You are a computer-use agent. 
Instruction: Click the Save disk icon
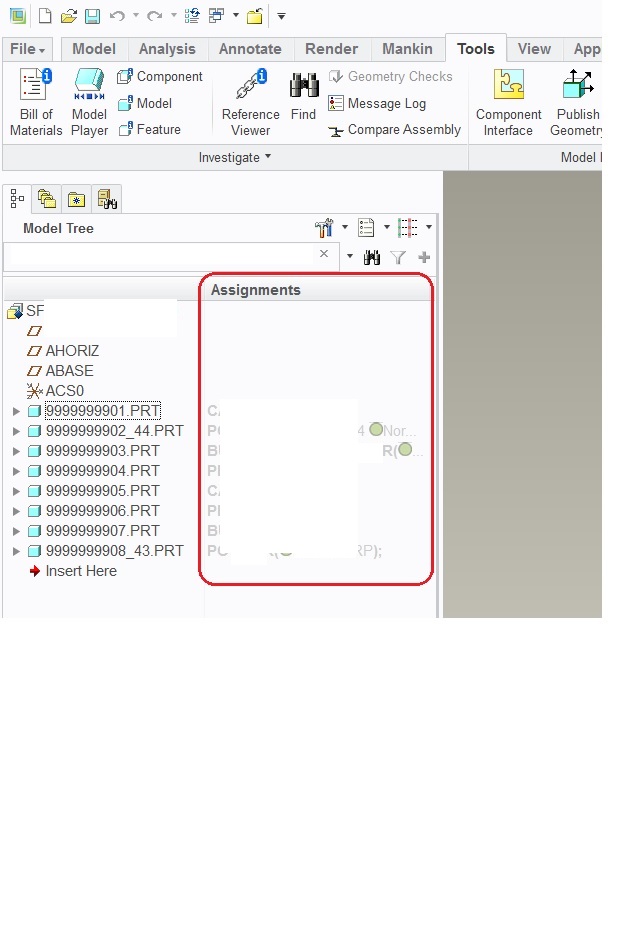(x=92, y=16)
